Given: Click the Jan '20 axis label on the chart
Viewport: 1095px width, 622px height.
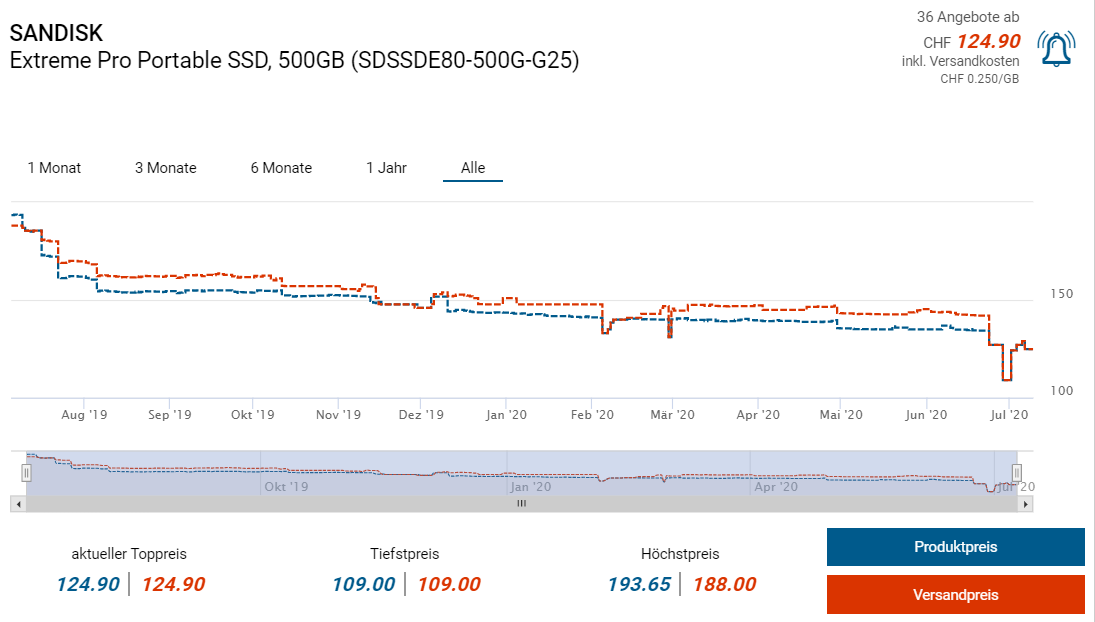Looking at the screenshot, I should 506,415.
